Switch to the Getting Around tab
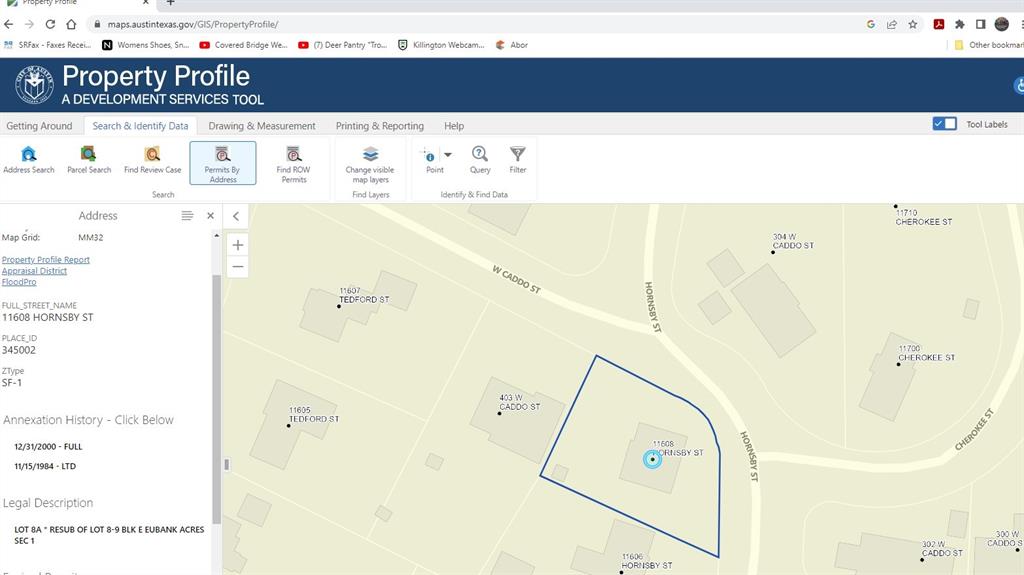Viewport: 1024px width, 575px height. pos(39,125)
